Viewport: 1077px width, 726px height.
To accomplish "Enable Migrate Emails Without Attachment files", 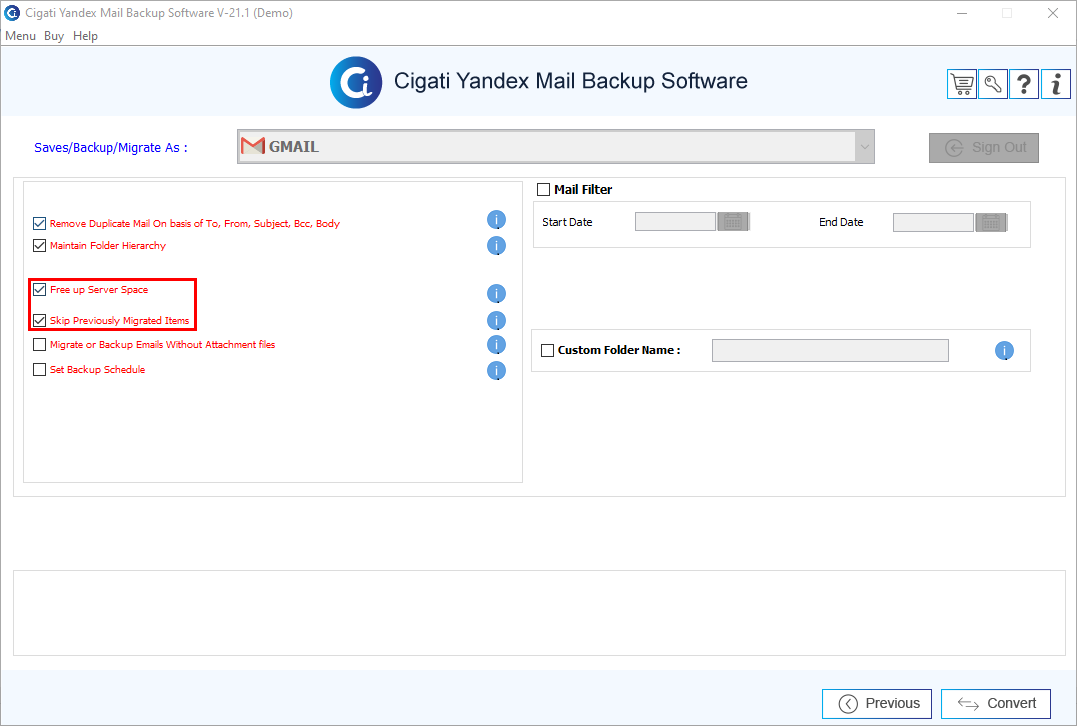I will click(x=39, y=344).
